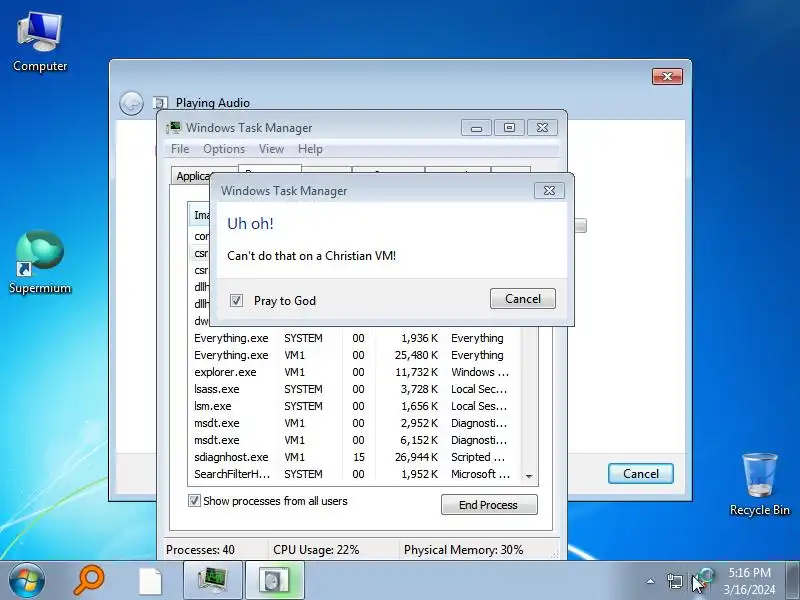Image resolution: width=800 pixels, height=600 pixels.
Task: Click End Process button
Action: coord(489,505)
